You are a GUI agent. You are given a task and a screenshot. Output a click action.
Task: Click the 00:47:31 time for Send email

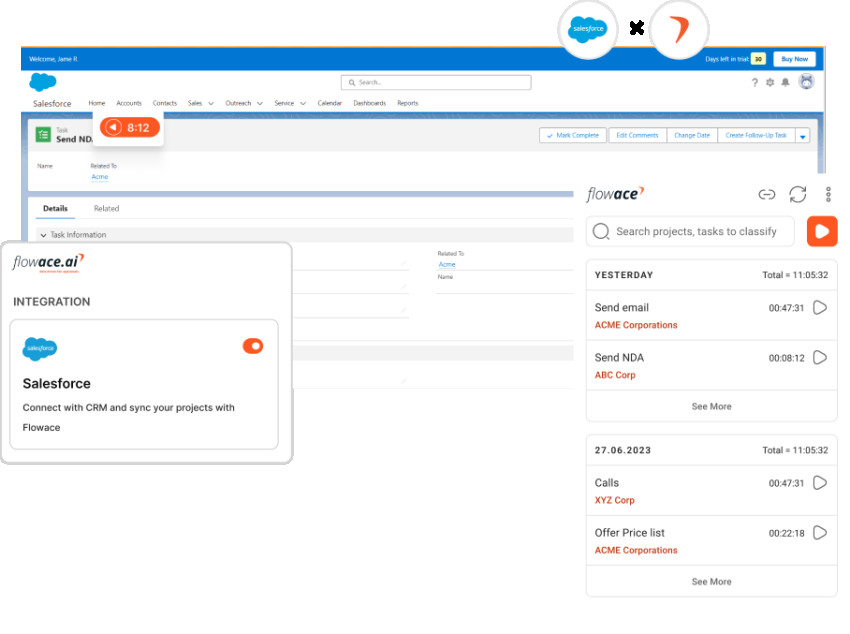click(786, 308)
